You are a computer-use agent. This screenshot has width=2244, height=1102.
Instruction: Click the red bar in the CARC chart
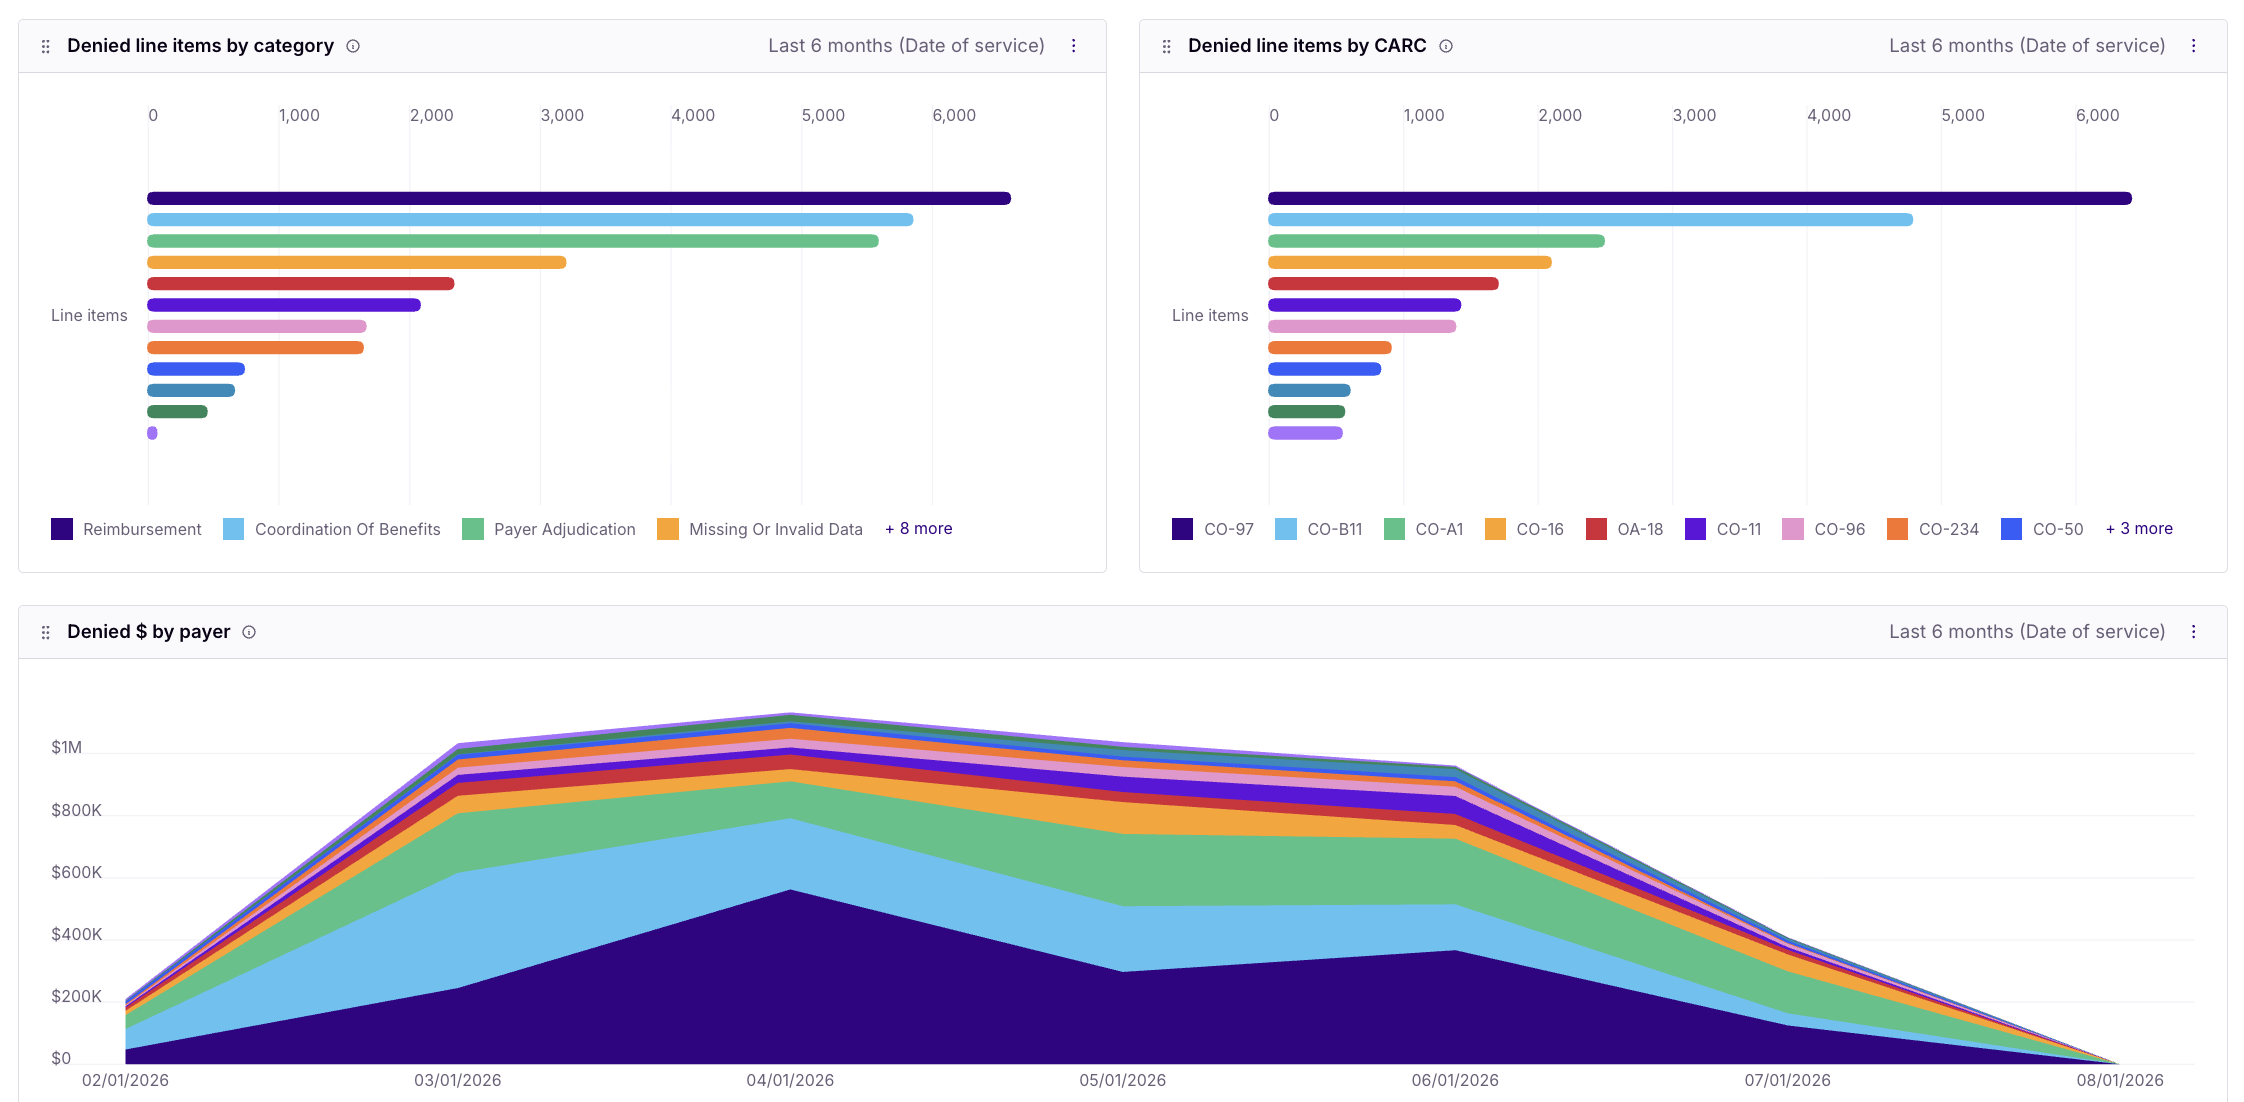tap(1384, 284)
